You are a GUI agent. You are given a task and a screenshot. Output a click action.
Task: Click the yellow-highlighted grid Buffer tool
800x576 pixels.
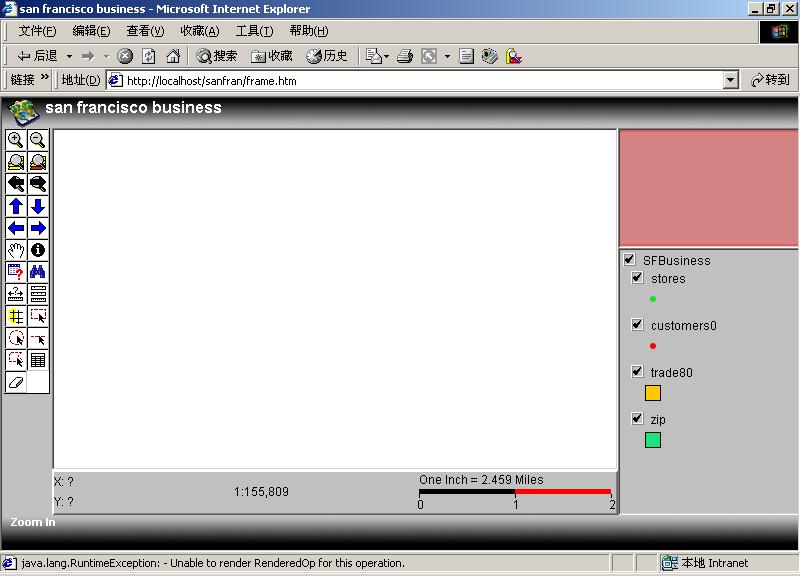click(x=16, y=316)
